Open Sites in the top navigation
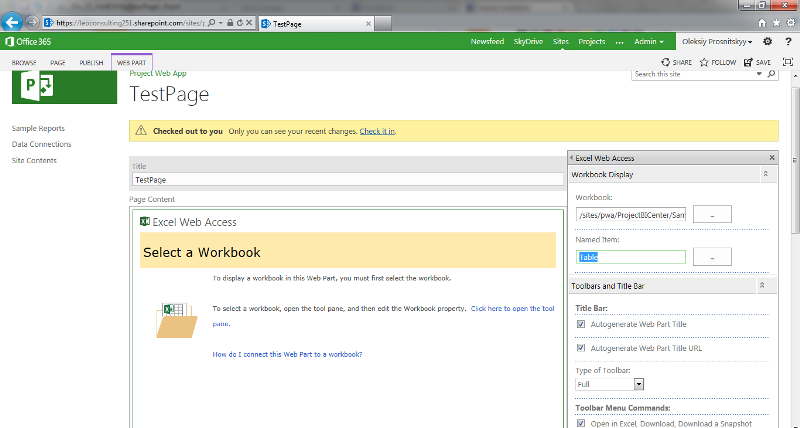 pos(561,42)
